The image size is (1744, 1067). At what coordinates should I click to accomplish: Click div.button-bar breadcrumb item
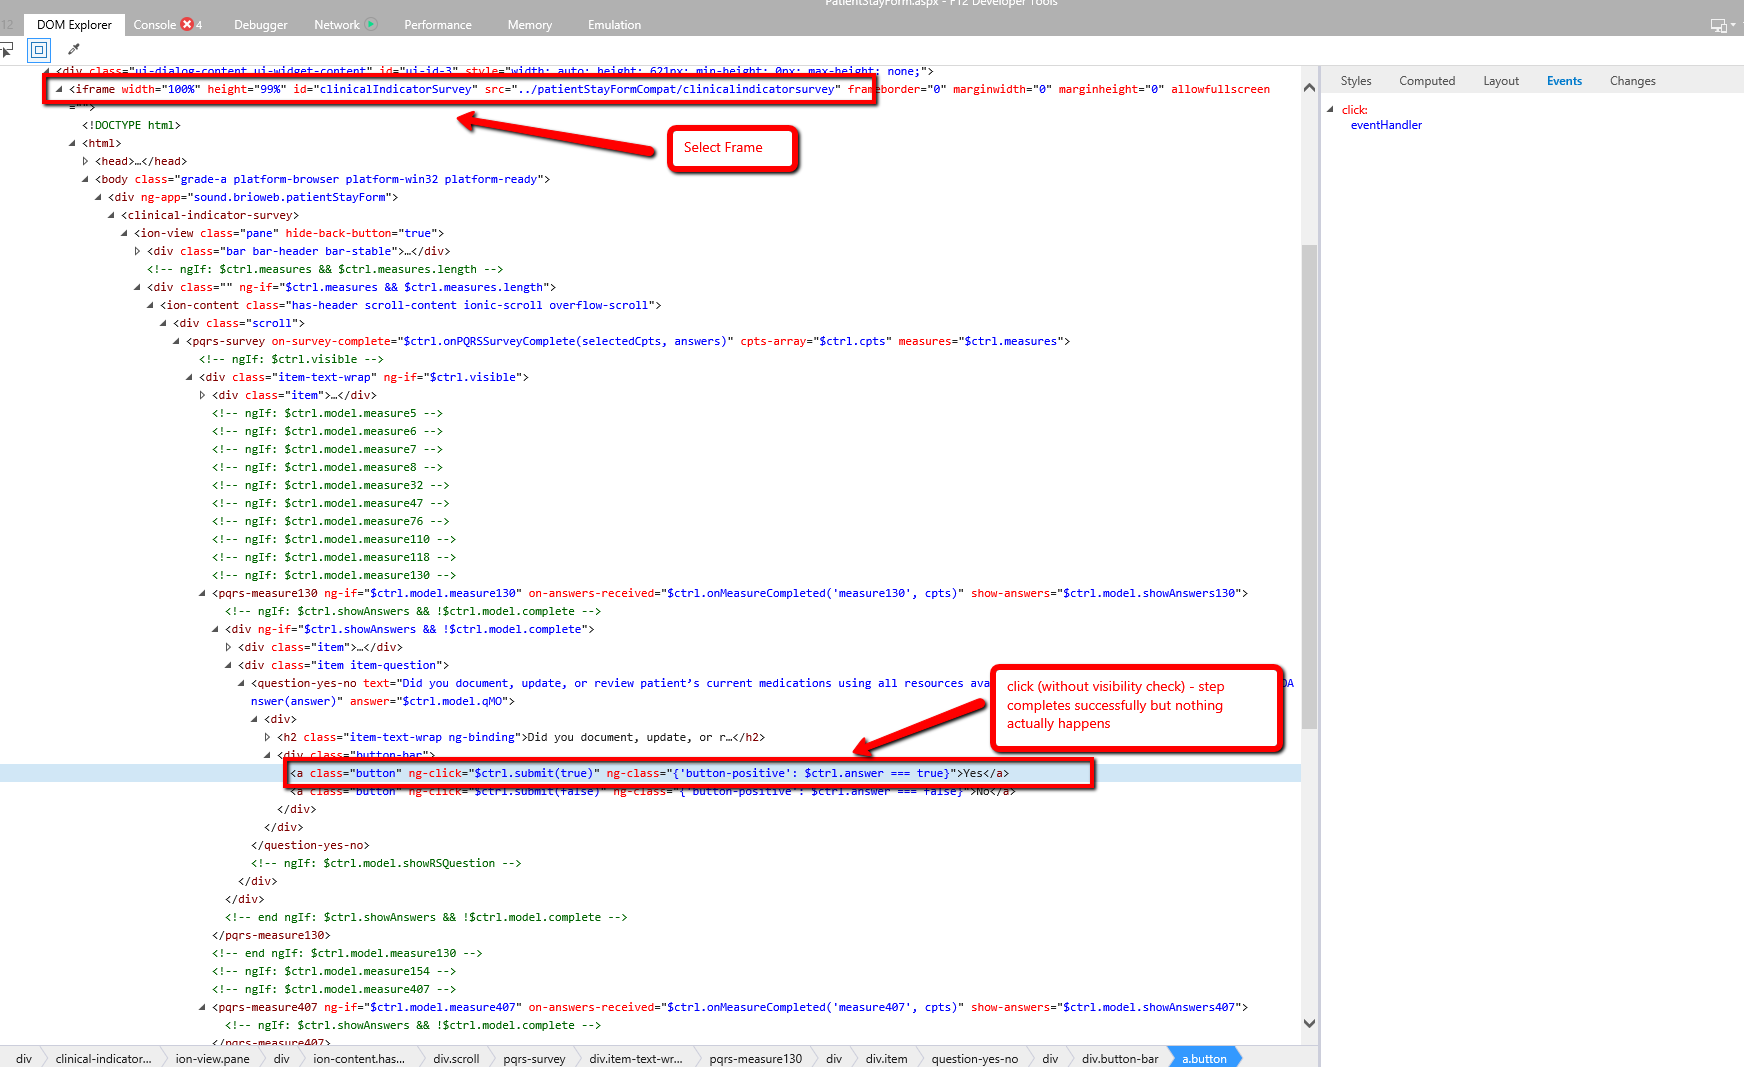click(1120, 1058)
